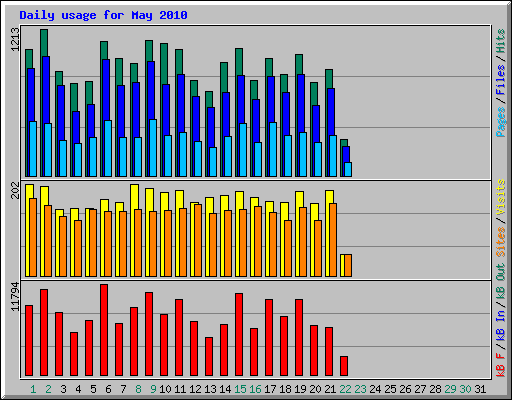The width and height of the screenshot is (512, 400).
Task: Click the 202 visits axis value
Action: 15,190
